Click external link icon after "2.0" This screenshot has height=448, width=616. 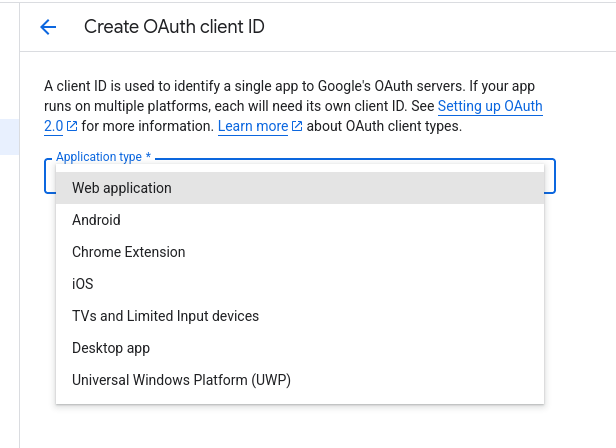(x=72, y=127)
